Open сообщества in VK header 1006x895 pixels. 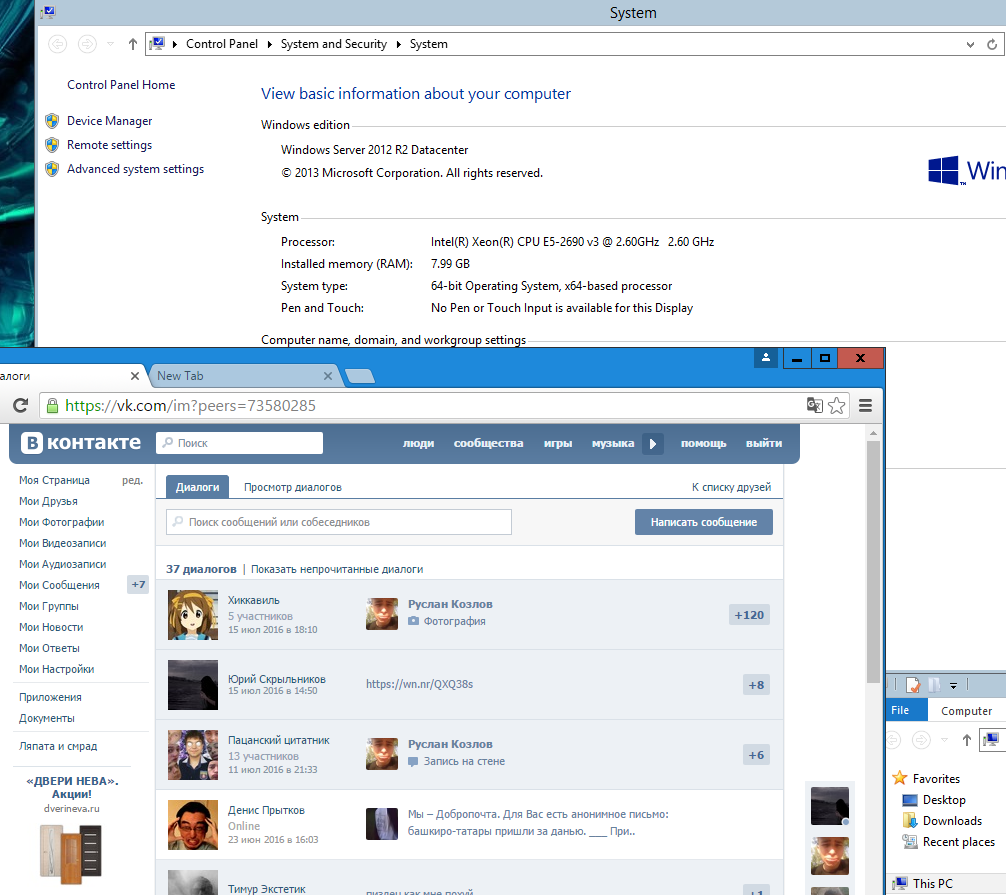pos(488,443)
